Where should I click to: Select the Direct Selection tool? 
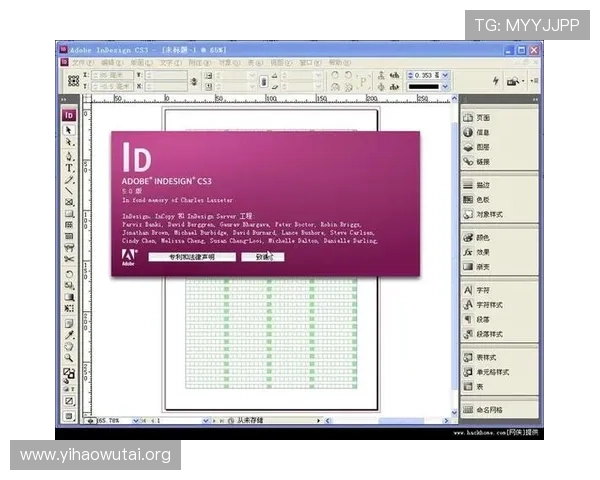tap(69, 142)
